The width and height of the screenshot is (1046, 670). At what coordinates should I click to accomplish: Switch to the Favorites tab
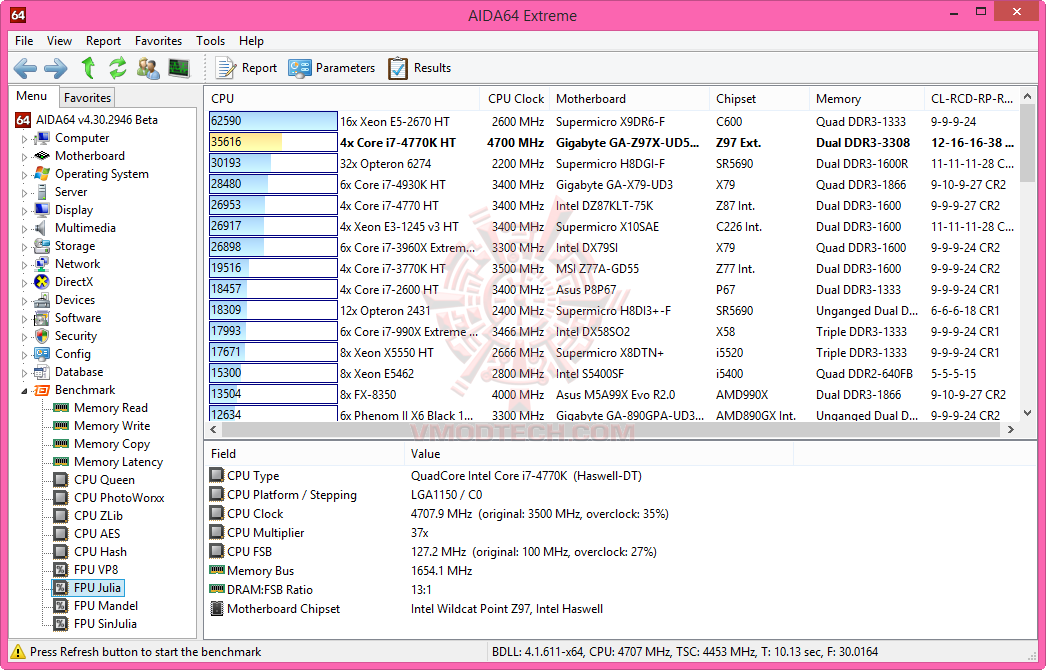click(x=87, y=97)
